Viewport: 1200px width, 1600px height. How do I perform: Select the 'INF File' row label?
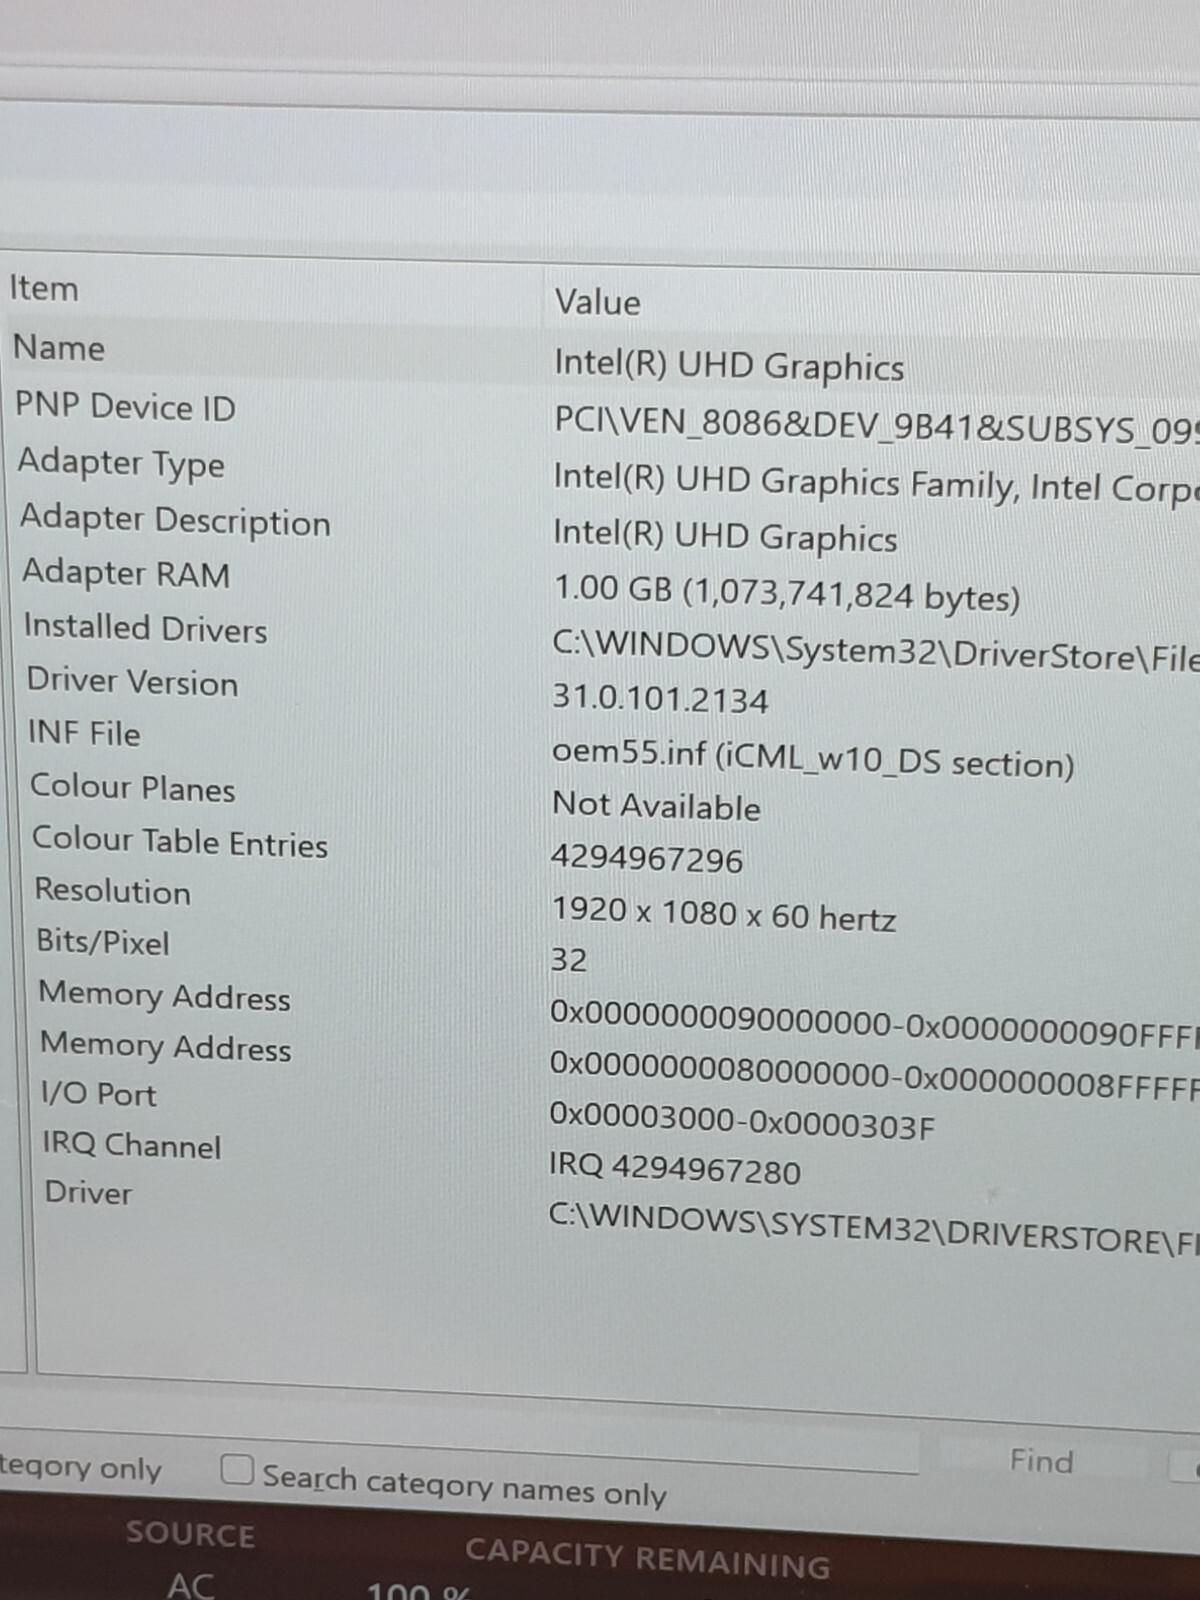(x=84, y=732)
